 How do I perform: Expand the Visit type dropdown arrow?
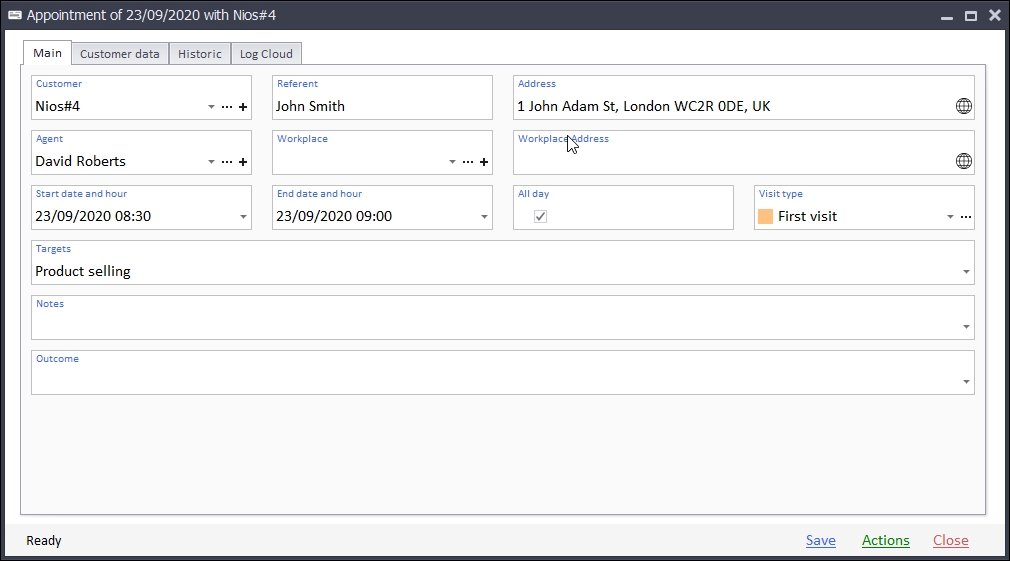(950, 217)
